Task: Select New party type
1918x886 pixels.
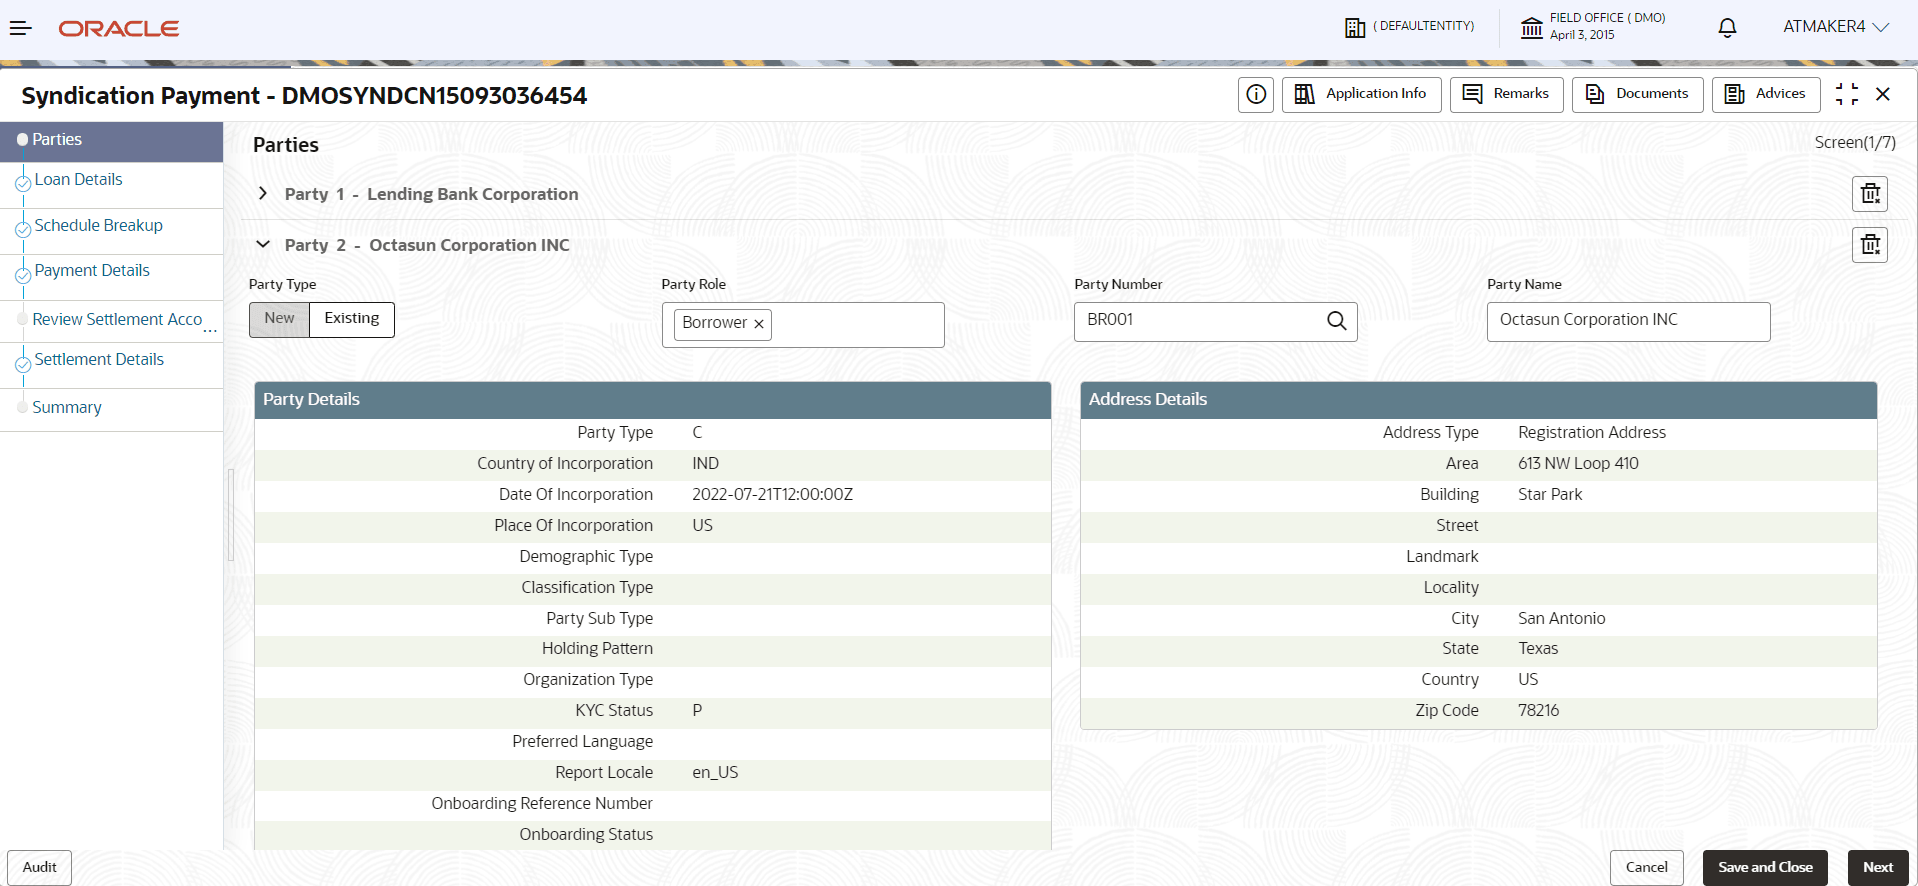Action: point(279,319)
